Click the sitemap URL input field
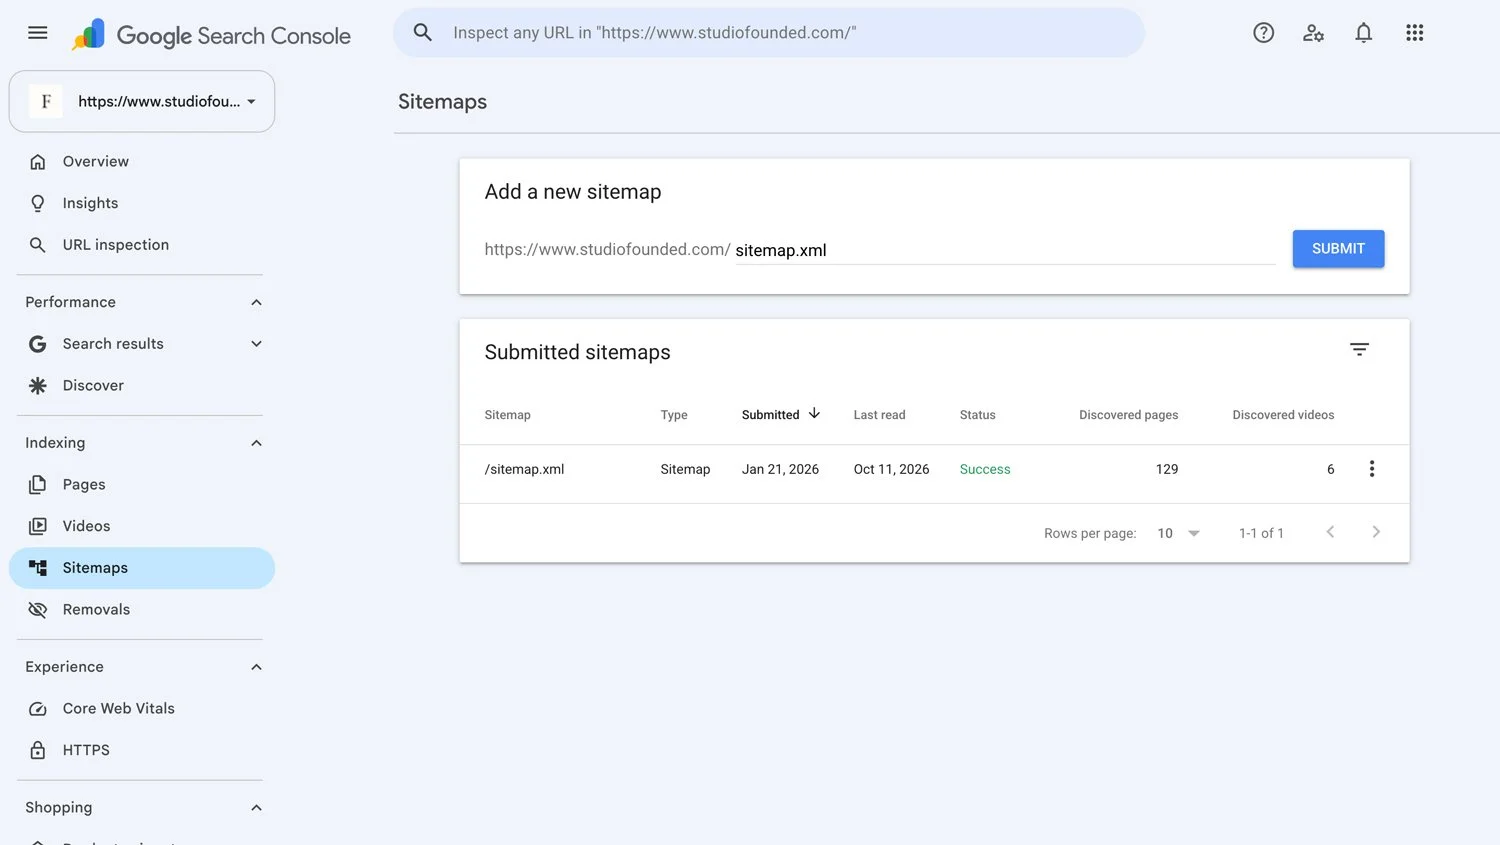 [1005, 250]
